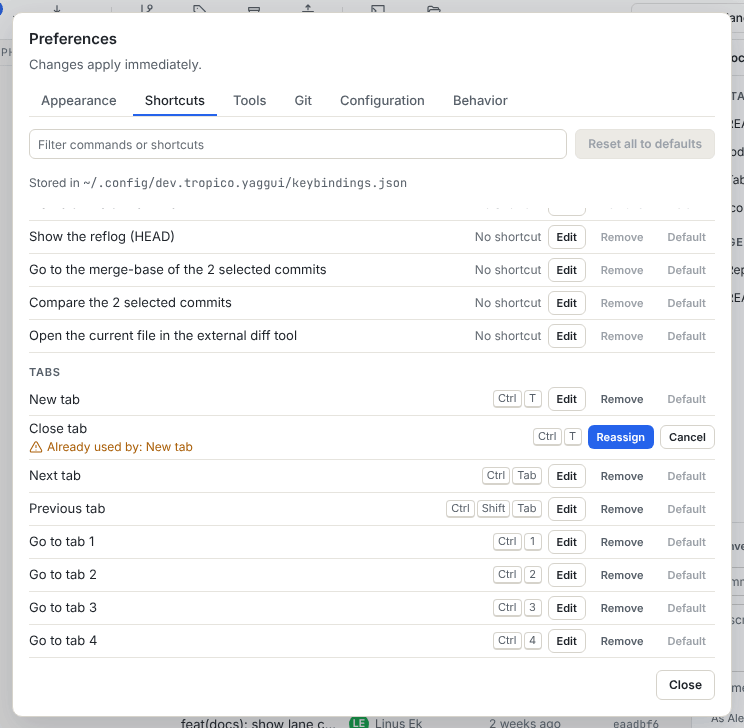The width and height of the screenshot is (744, 728).
Task: Edit the Next tab shortcut
Action: [567, 476]
